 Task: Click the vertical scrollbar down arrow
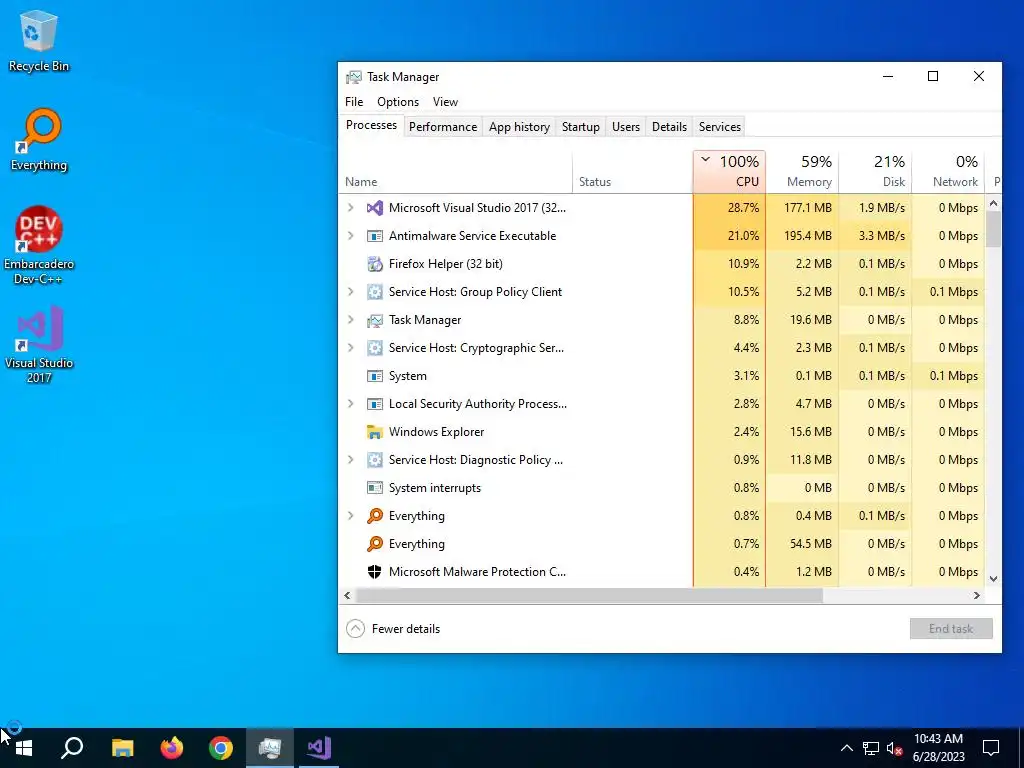993,579
